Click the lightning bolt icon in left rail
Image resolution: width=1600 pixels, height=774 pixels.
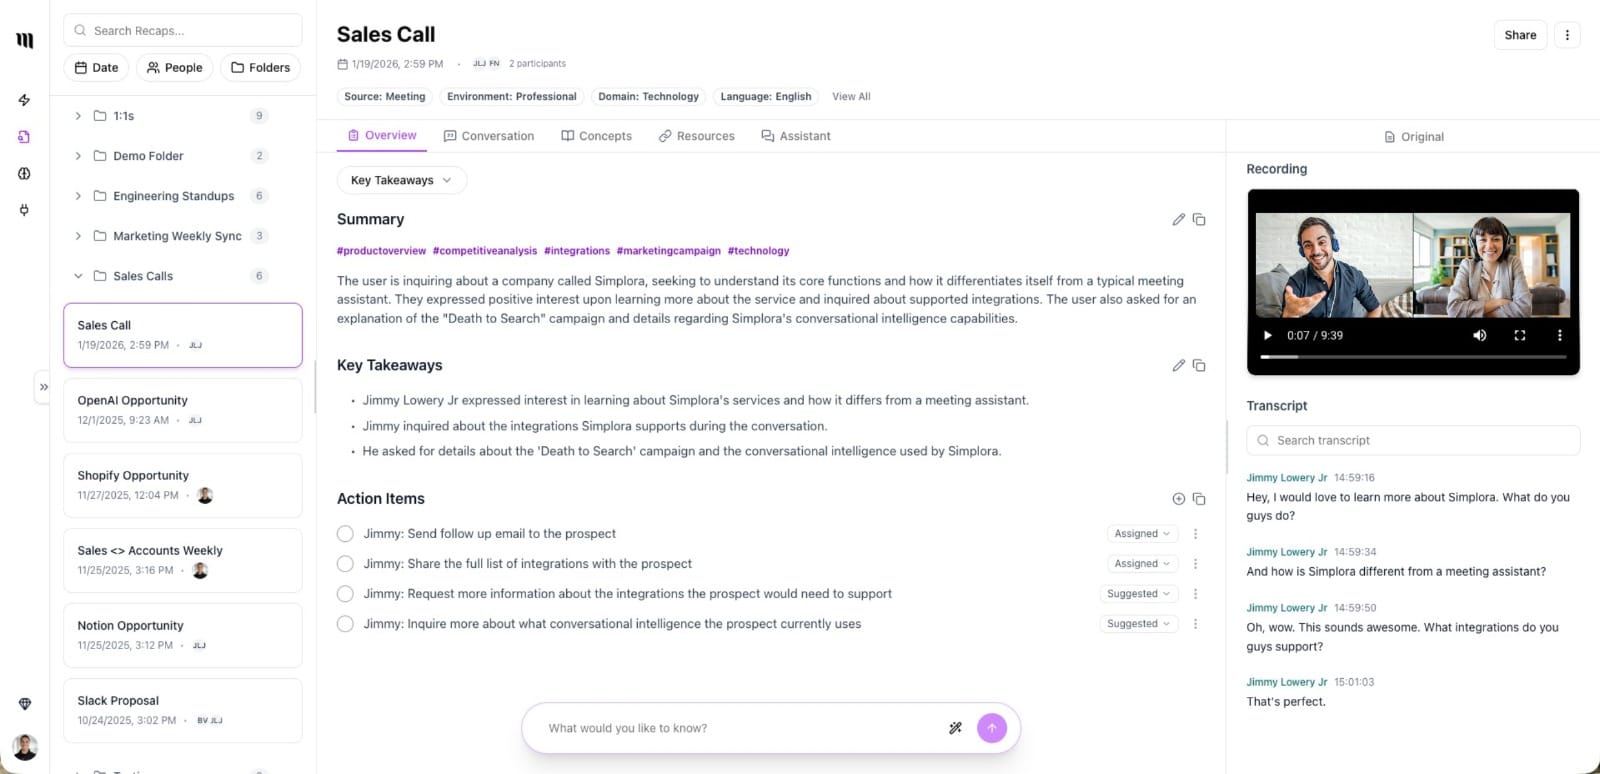pyautogui.click(x=24, y=100)
